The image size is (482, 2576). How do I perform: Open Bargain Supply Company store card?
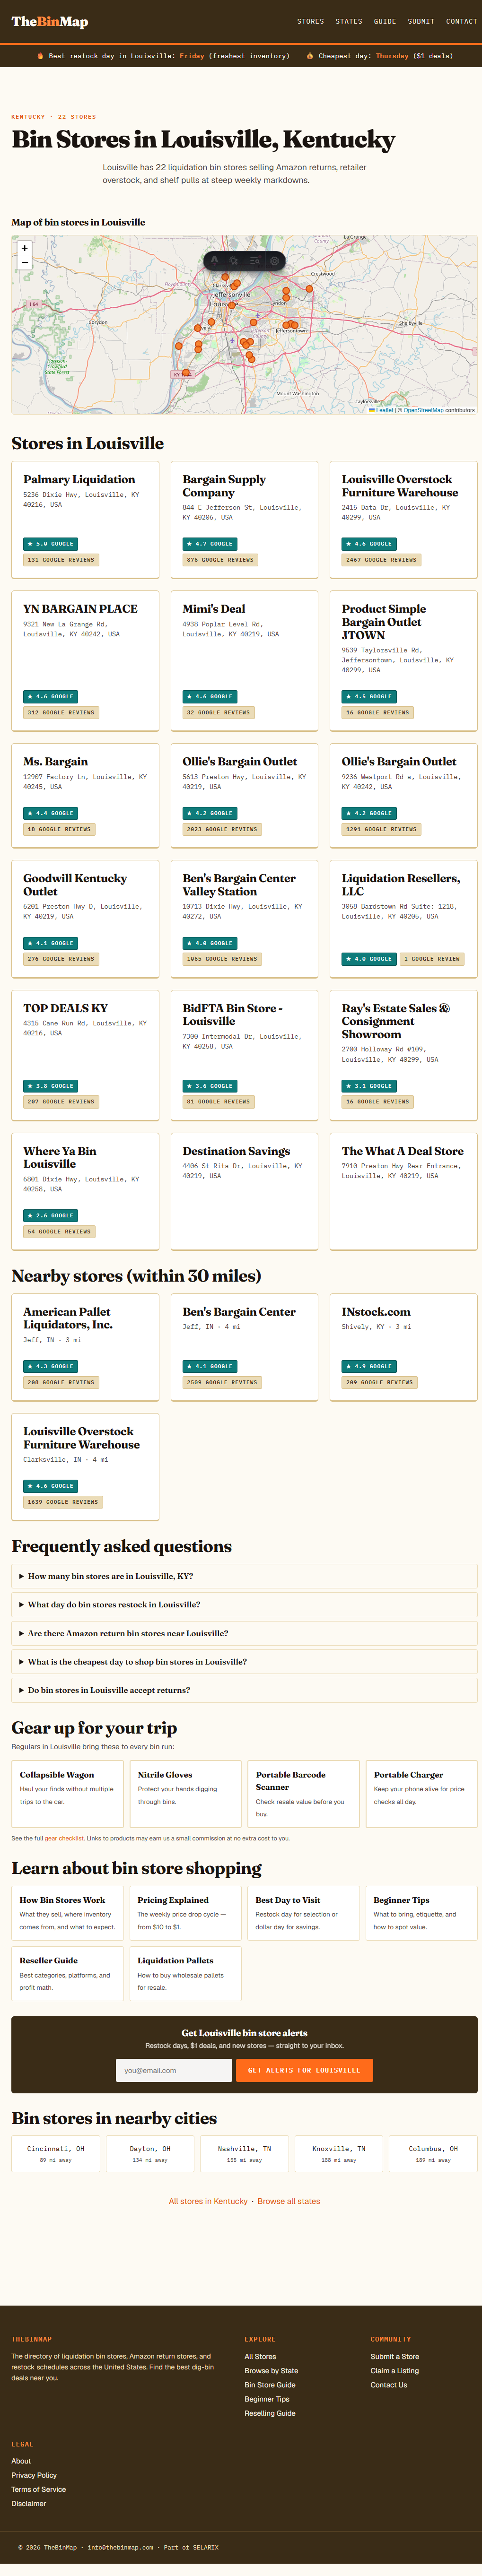point(244,519)
